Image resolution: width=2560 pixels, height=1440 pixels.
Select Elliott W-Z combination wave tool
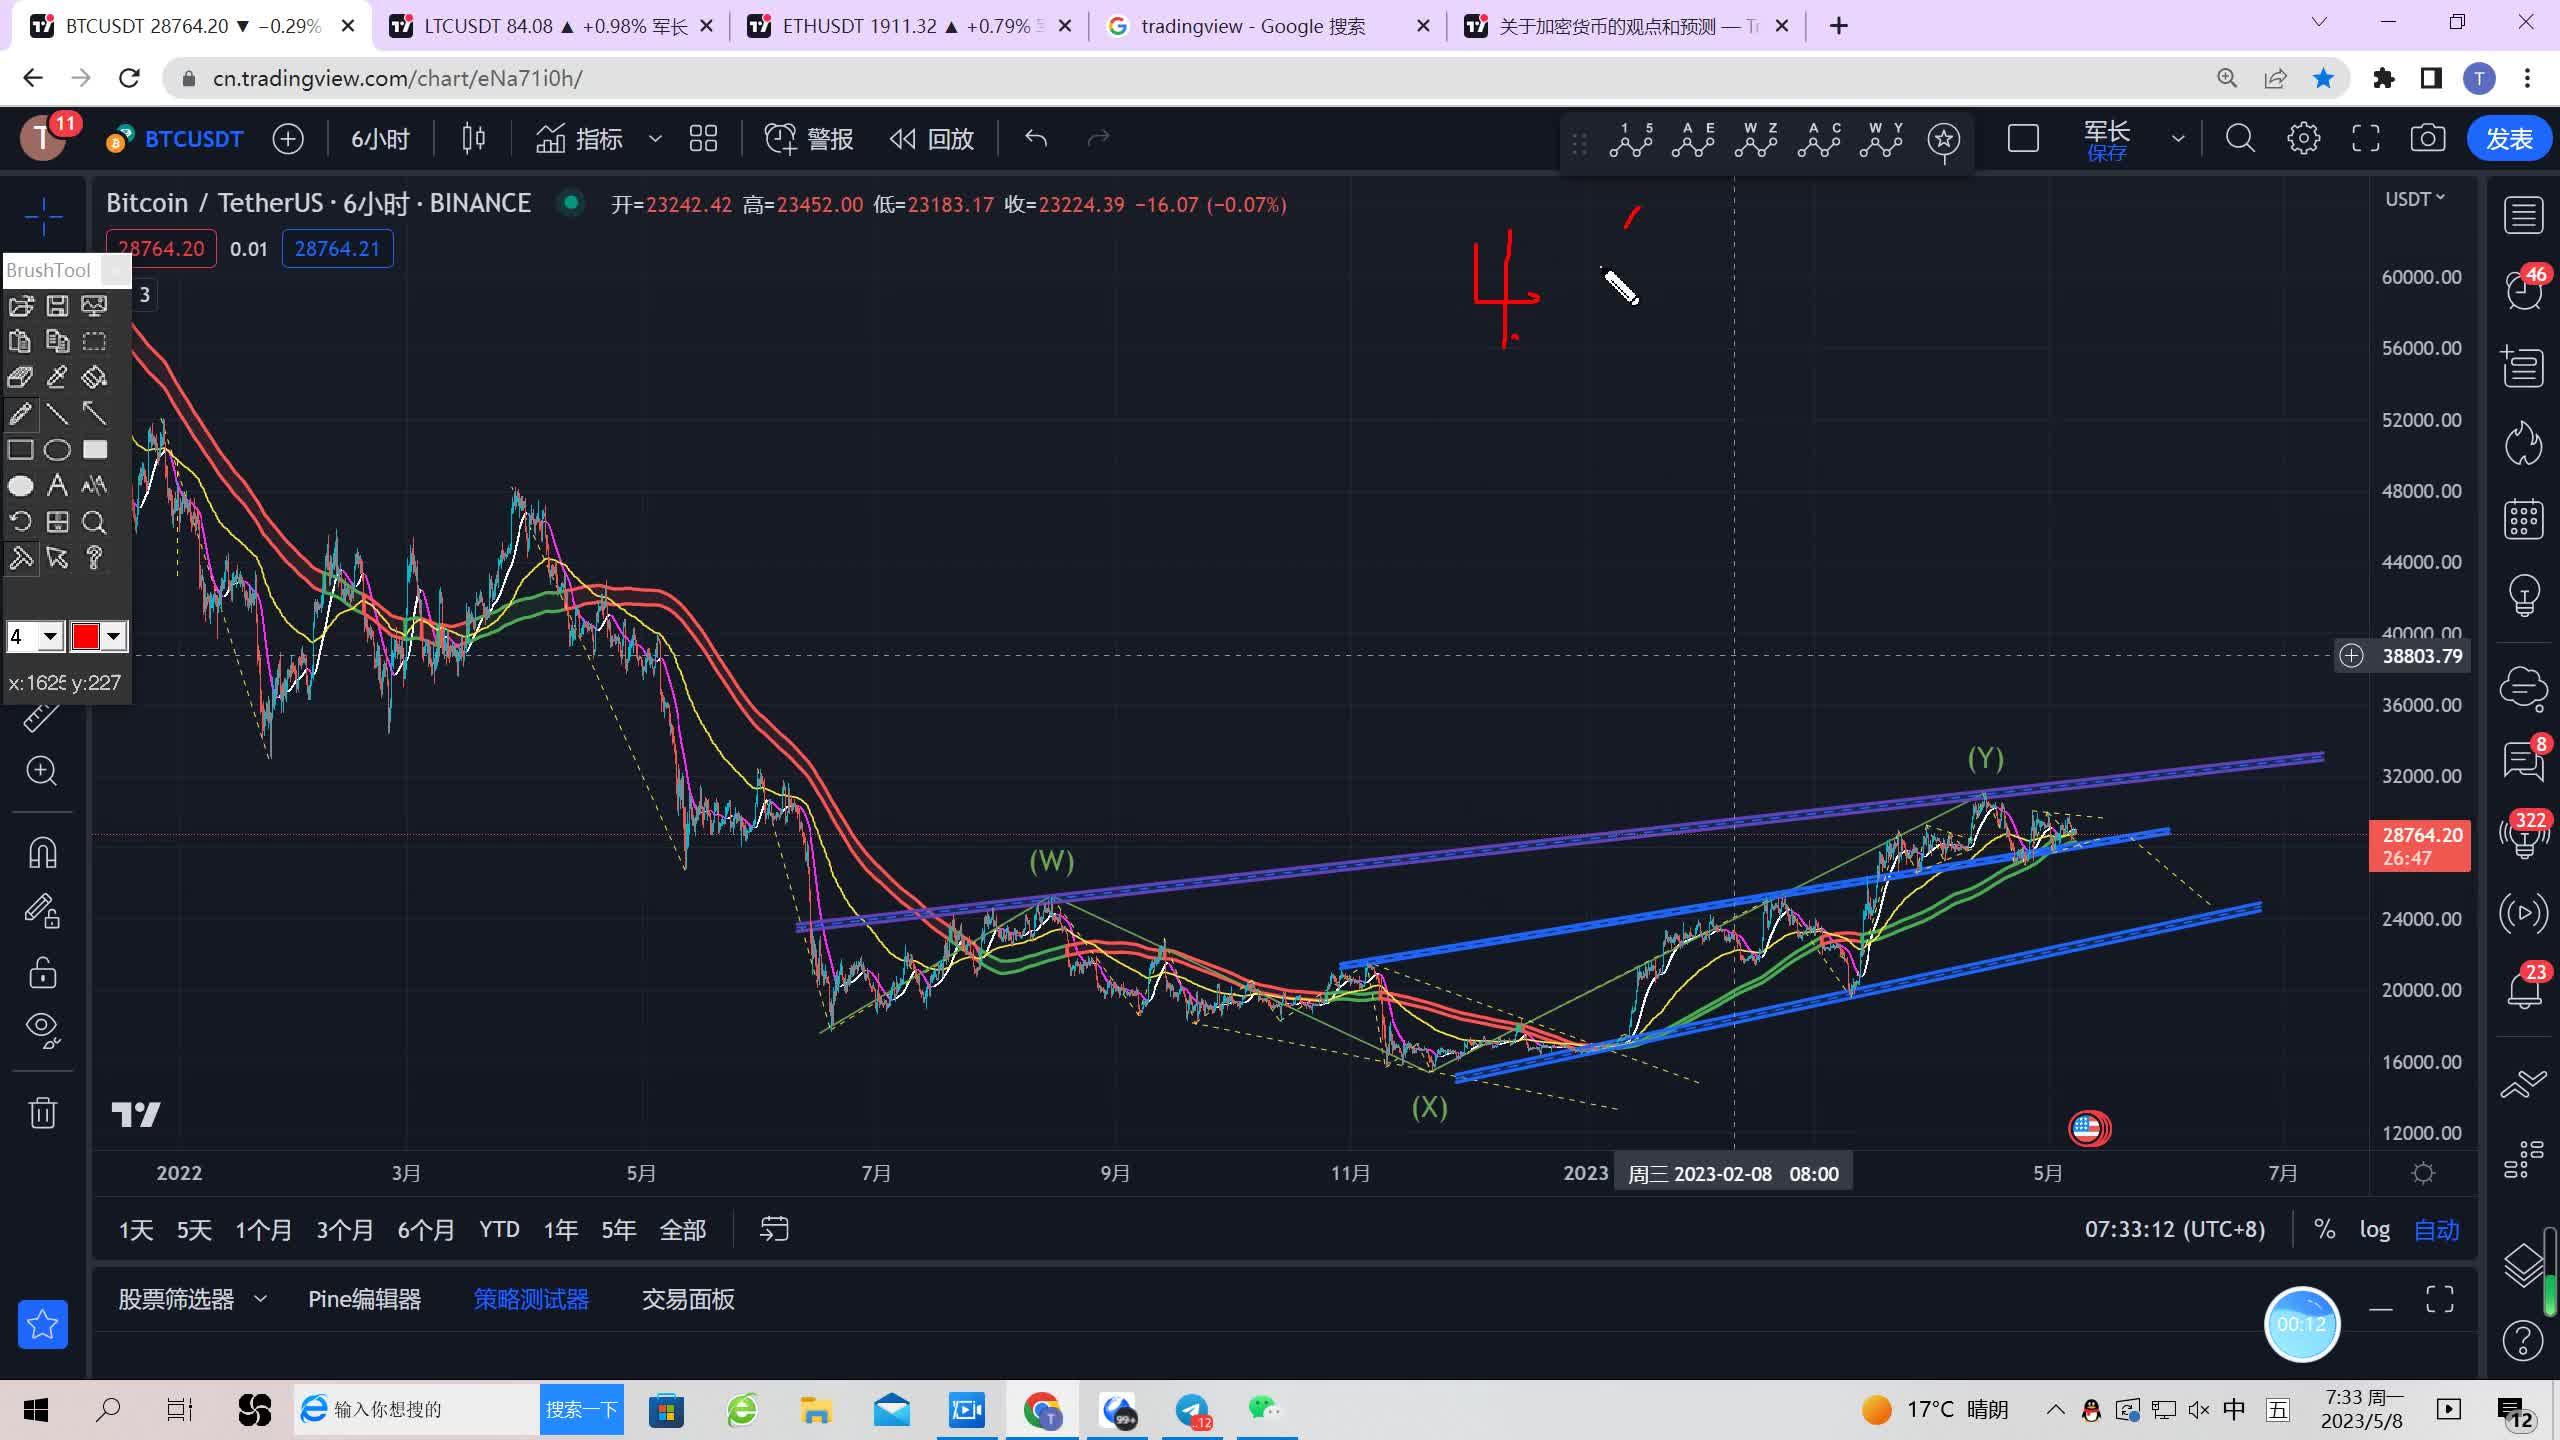[x=1756, y=140]
